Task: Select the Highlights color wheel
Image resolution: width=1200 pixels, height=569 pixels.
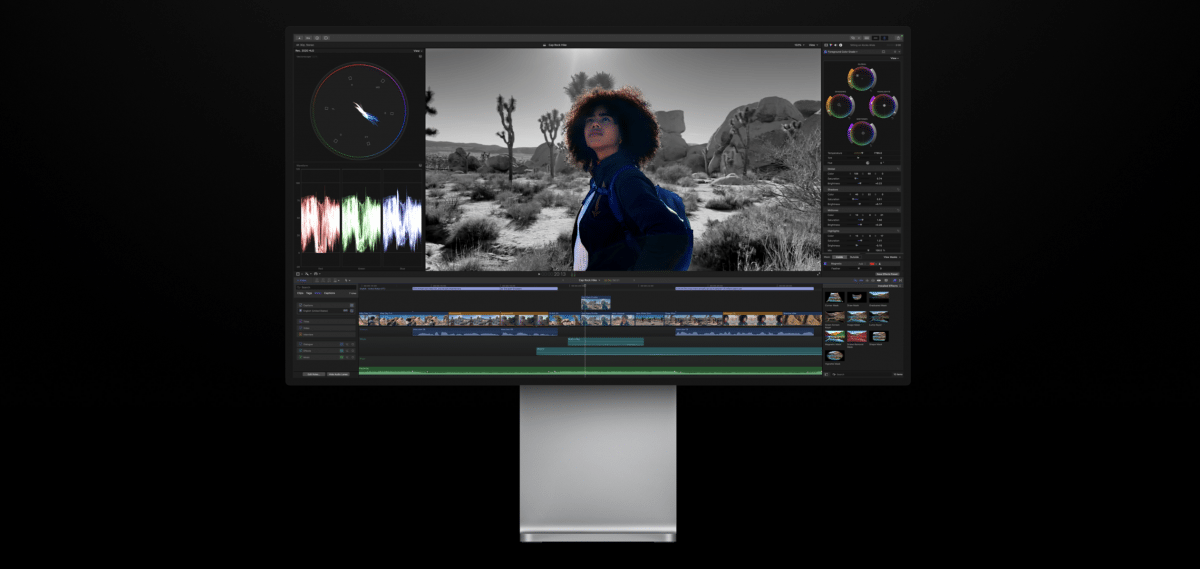Action: click(x=883, y=105)
